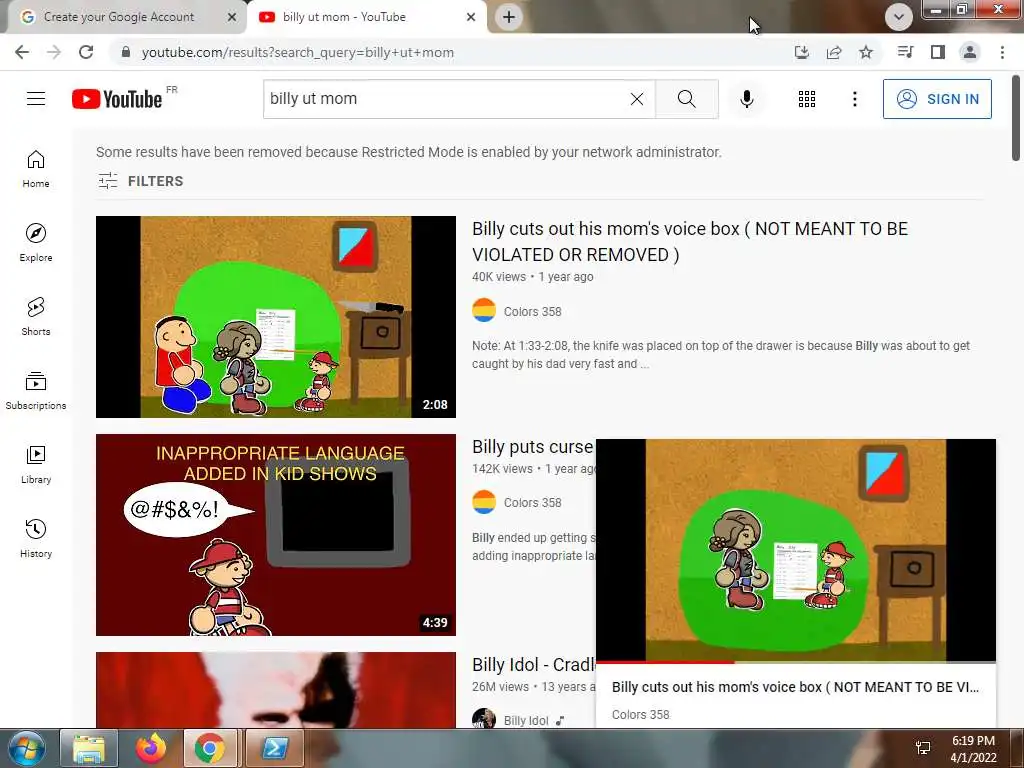Viewport: 1024px width, 768px height.
Task: Open the title Billy cuts out his mom's voice box
Action: tap(690, 242)
